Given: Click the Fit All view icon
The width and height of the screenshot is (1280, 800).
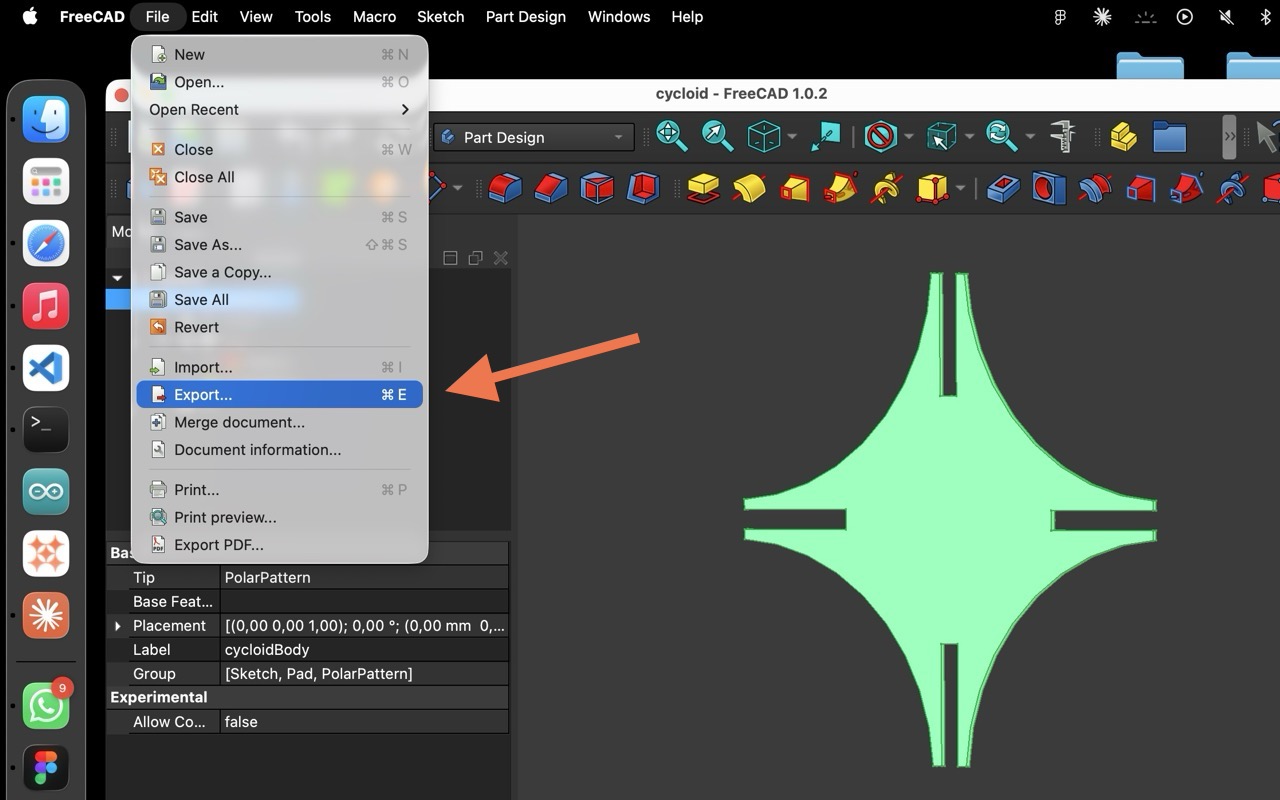Looking at the screenshot, I should coord(671,136).
